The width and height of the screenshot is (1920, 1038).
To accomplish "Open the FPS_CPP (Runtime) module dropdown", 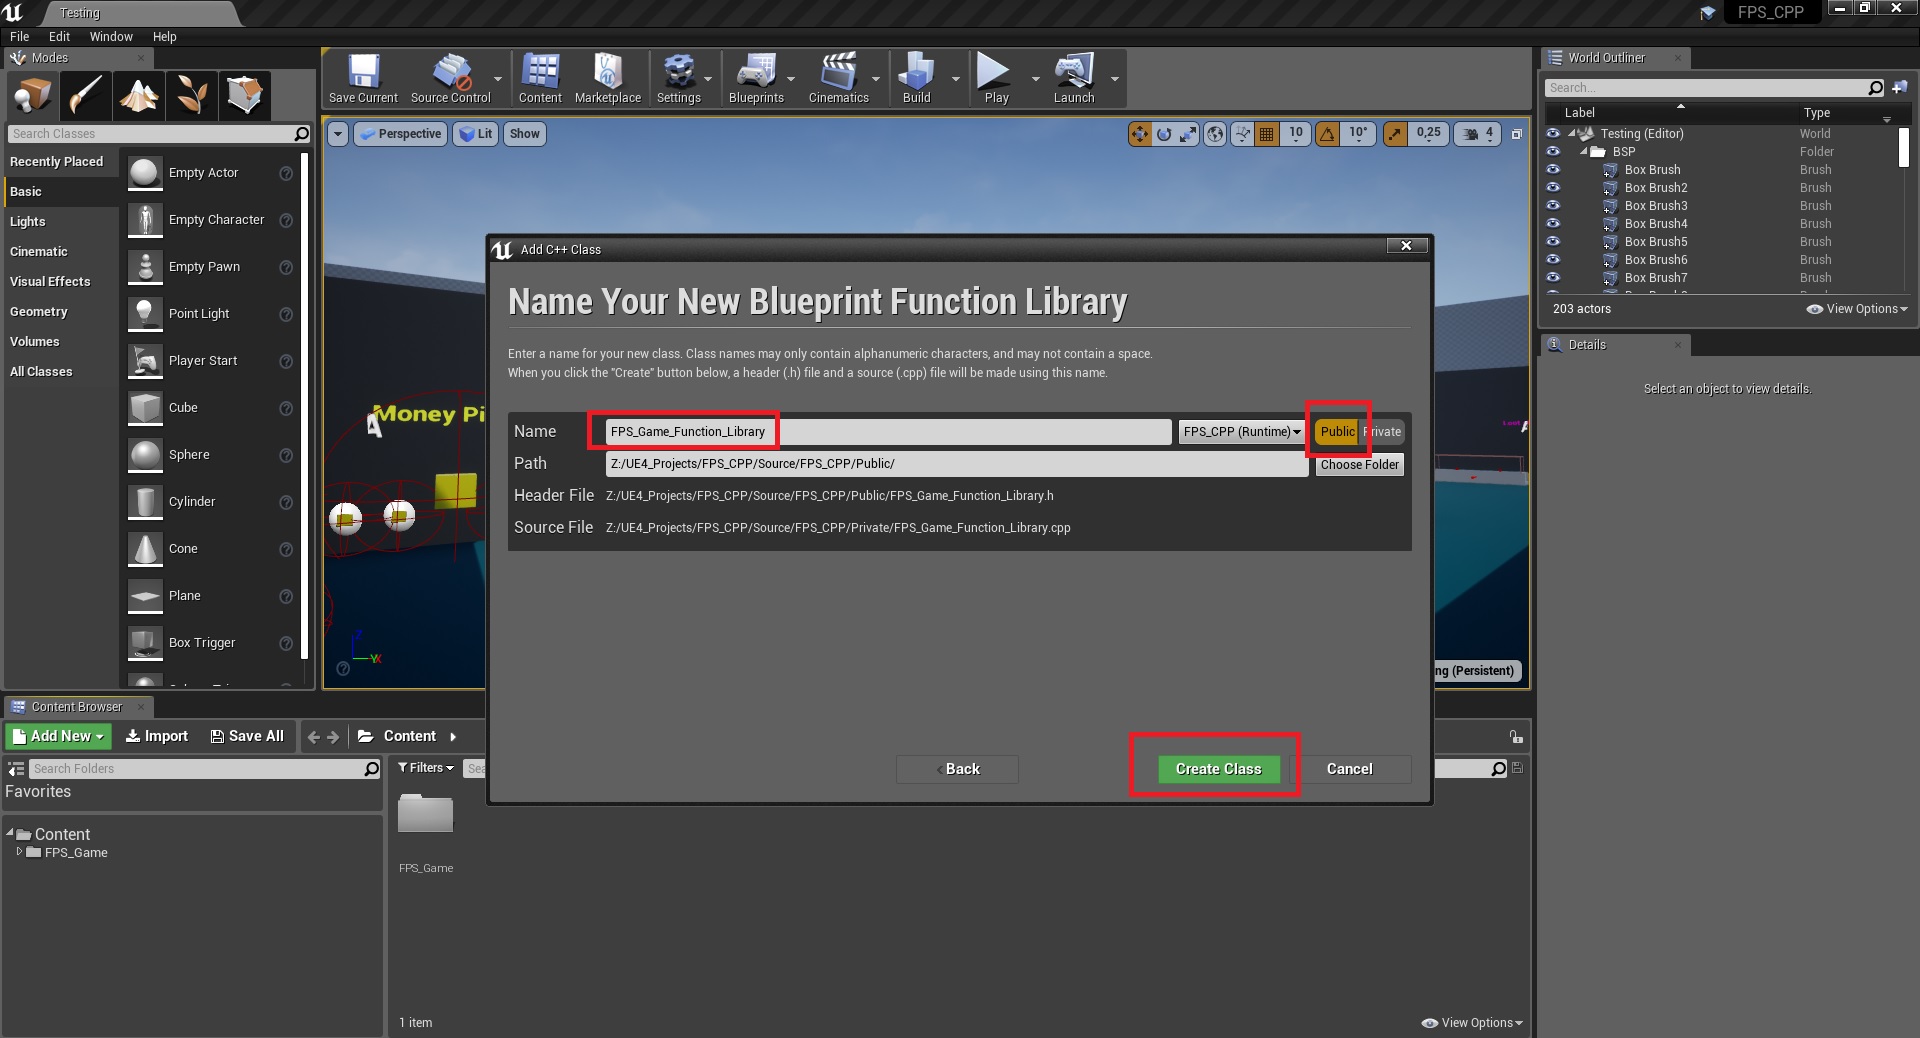I will pyautogui.click(x=1241, y=432).
